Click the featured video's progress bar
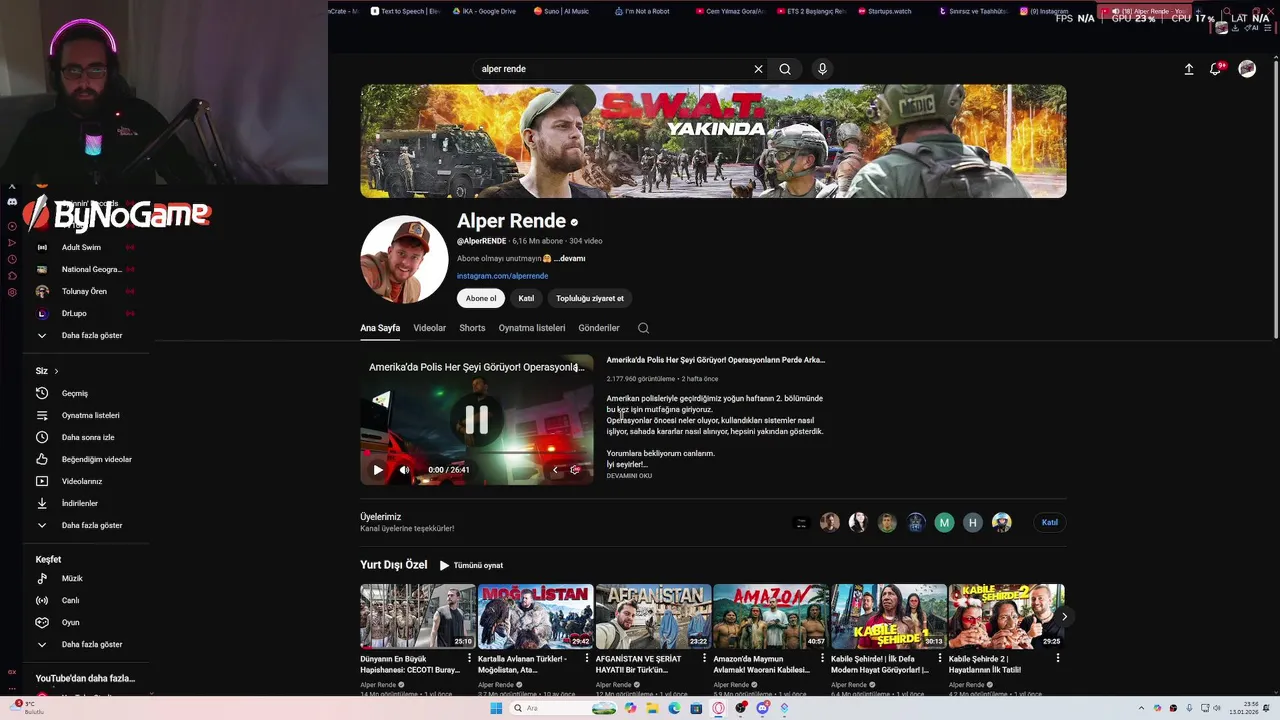This screenshot has height=720, width=1280. 476,455
